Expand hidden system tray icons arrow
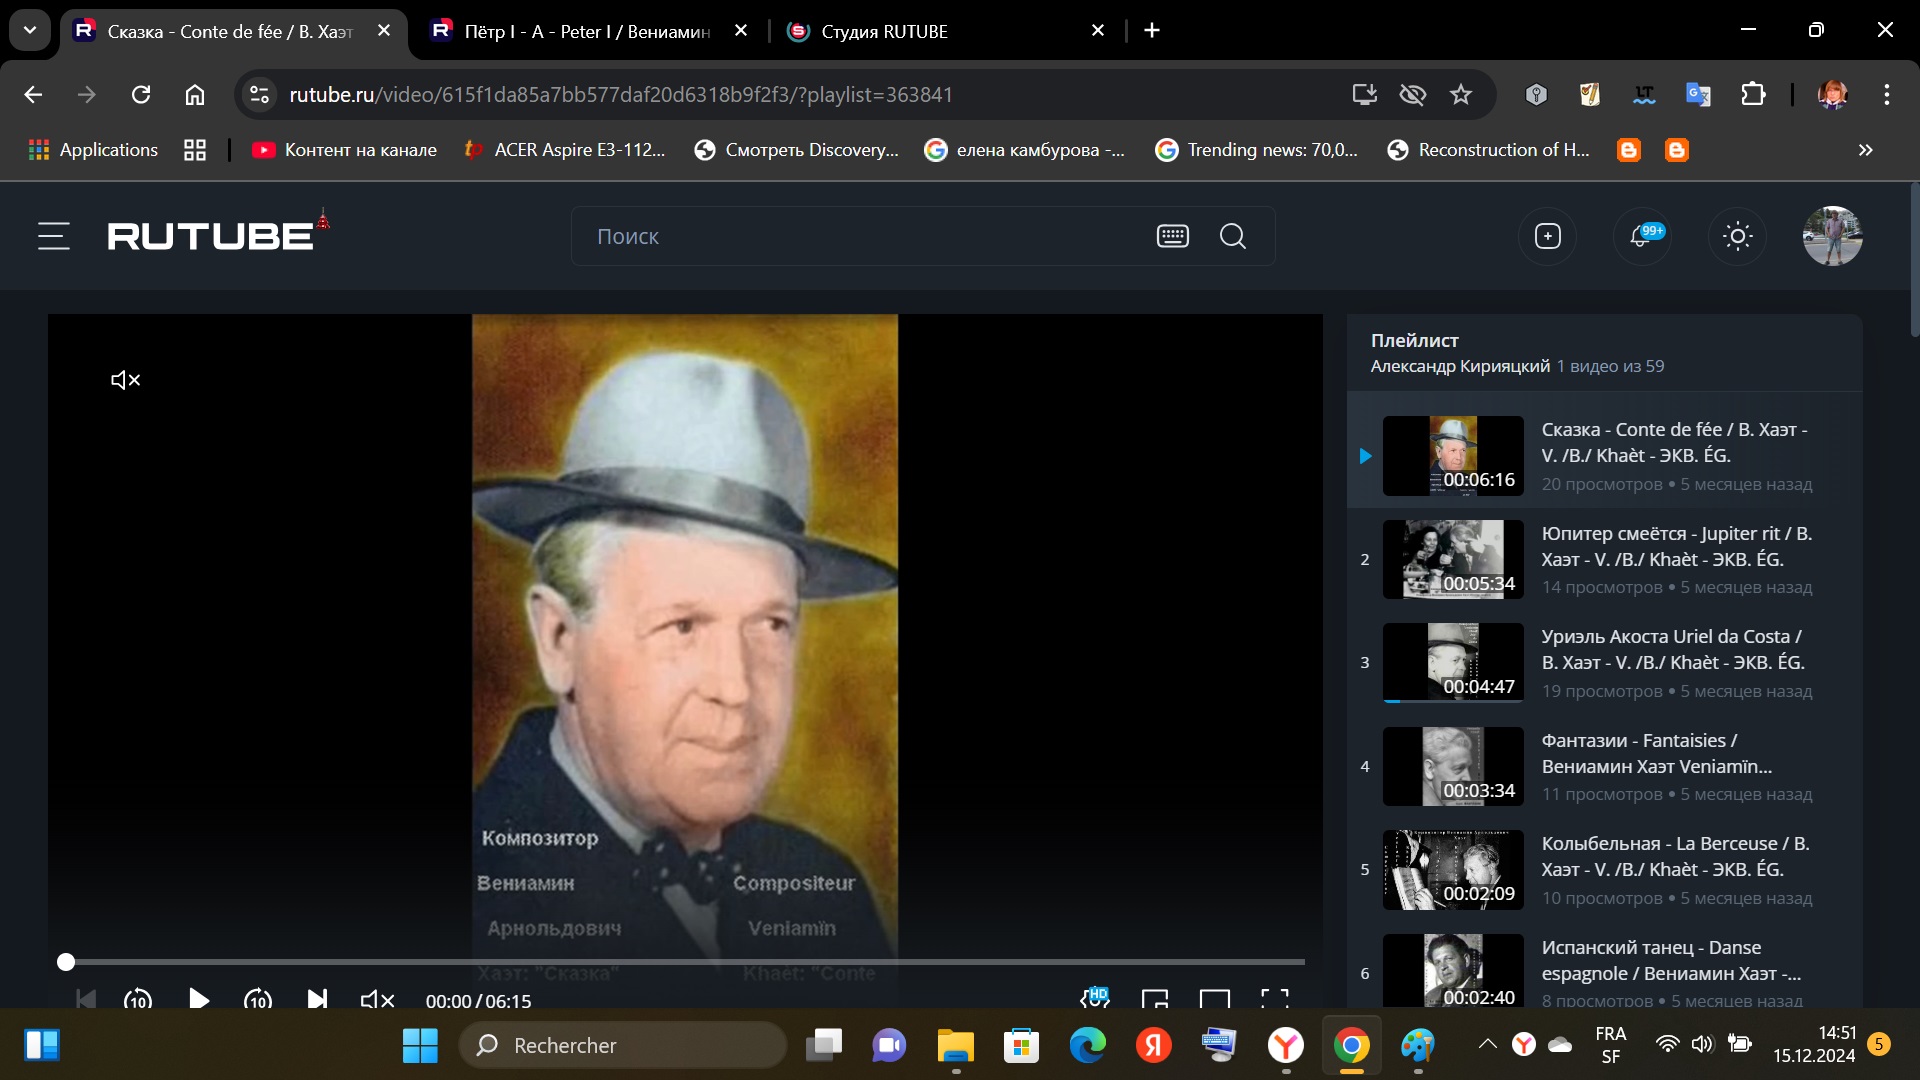This screenshot has width=1920, height=1080. point(1487,1045)
